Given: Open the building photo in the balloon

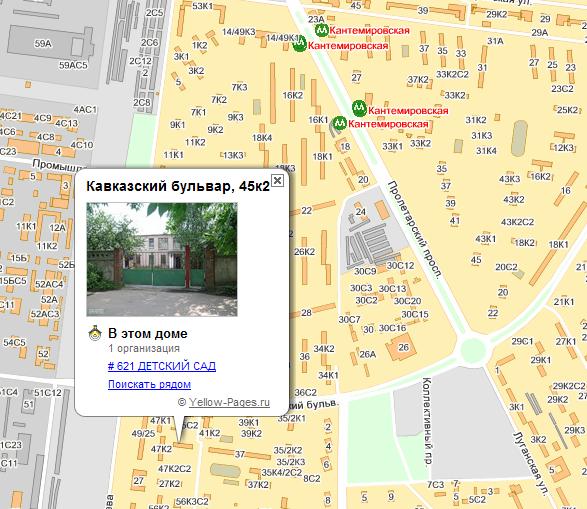Looking at the screenshot, I should (x=162, y=259).
